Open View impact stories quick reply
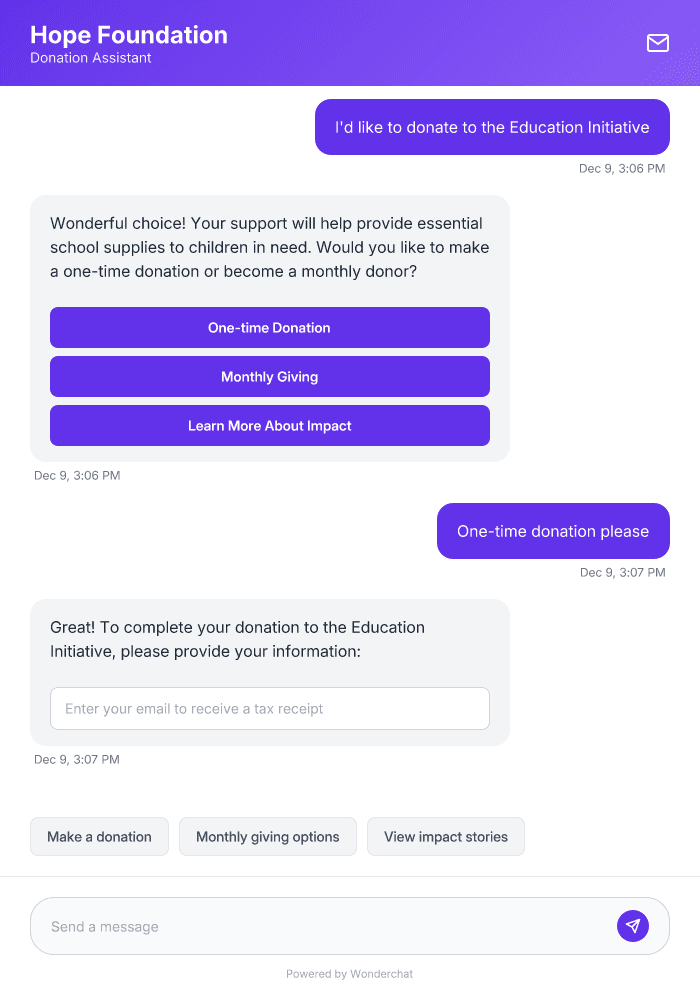Image resolution: width=700 pixels, height=1000 pixels. 445,836
